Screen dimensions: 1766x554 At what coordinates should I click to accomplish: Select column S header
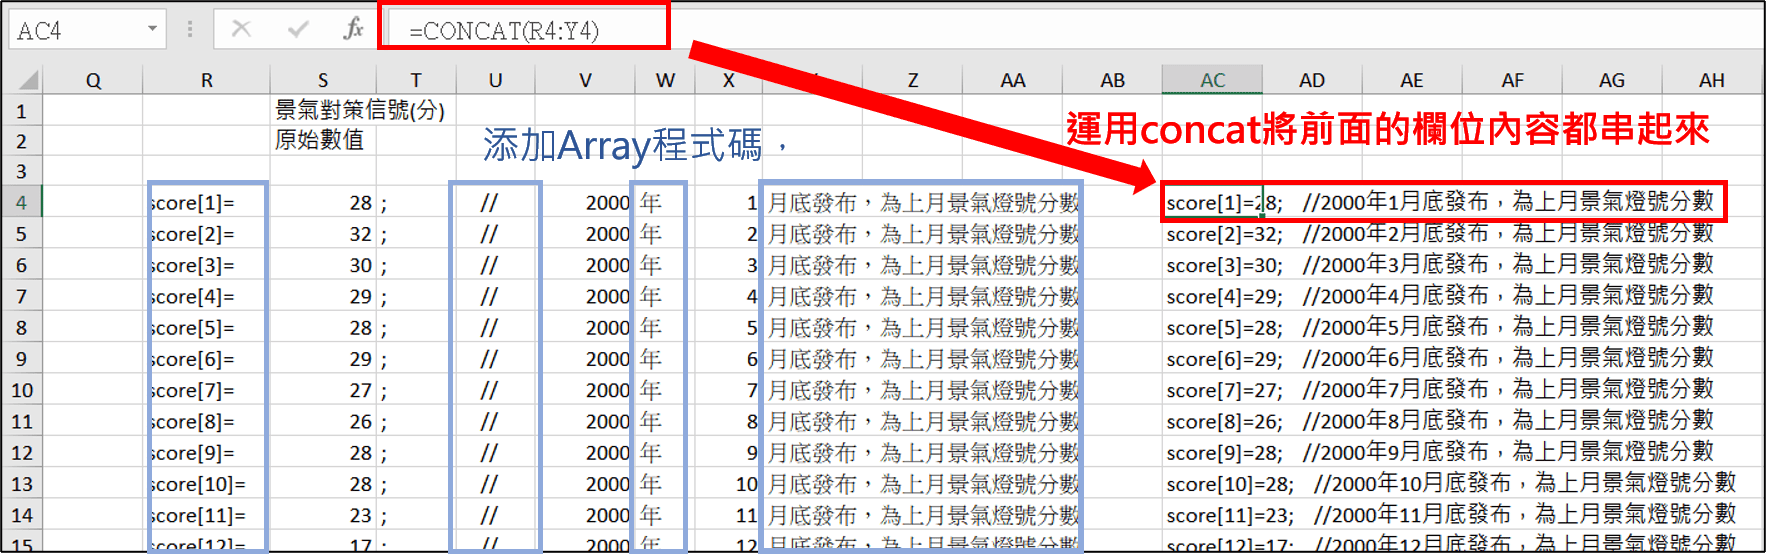click(323, 80)
